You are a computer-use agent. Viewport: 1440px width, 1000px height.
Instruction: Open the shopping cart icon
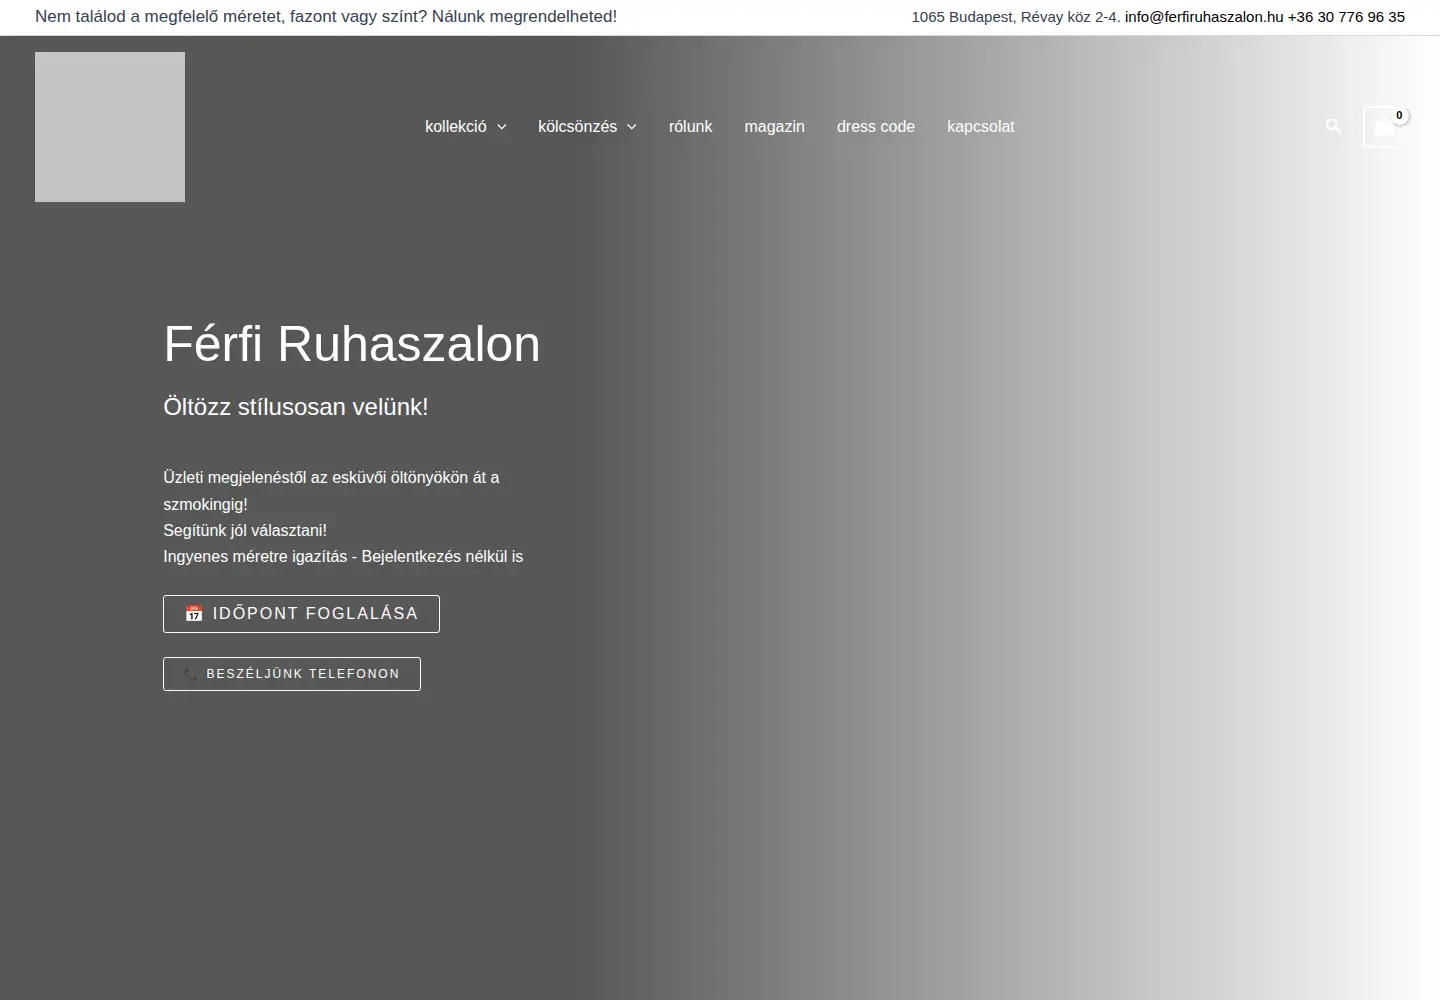tap(1385, 127)
